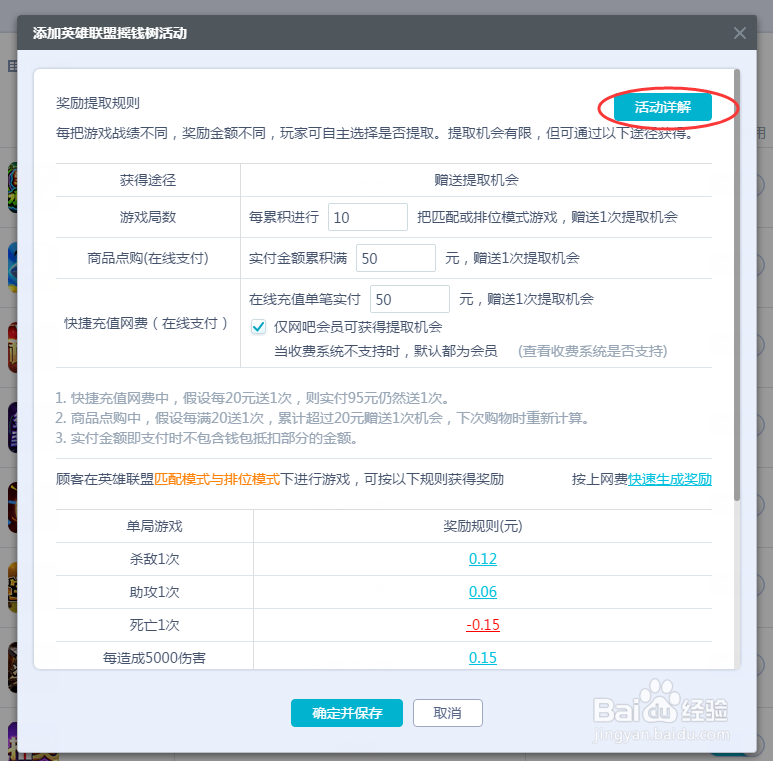Screen dimensions: 773x761
Task: Click the 取消 button
Action: [x=448, y=713]
